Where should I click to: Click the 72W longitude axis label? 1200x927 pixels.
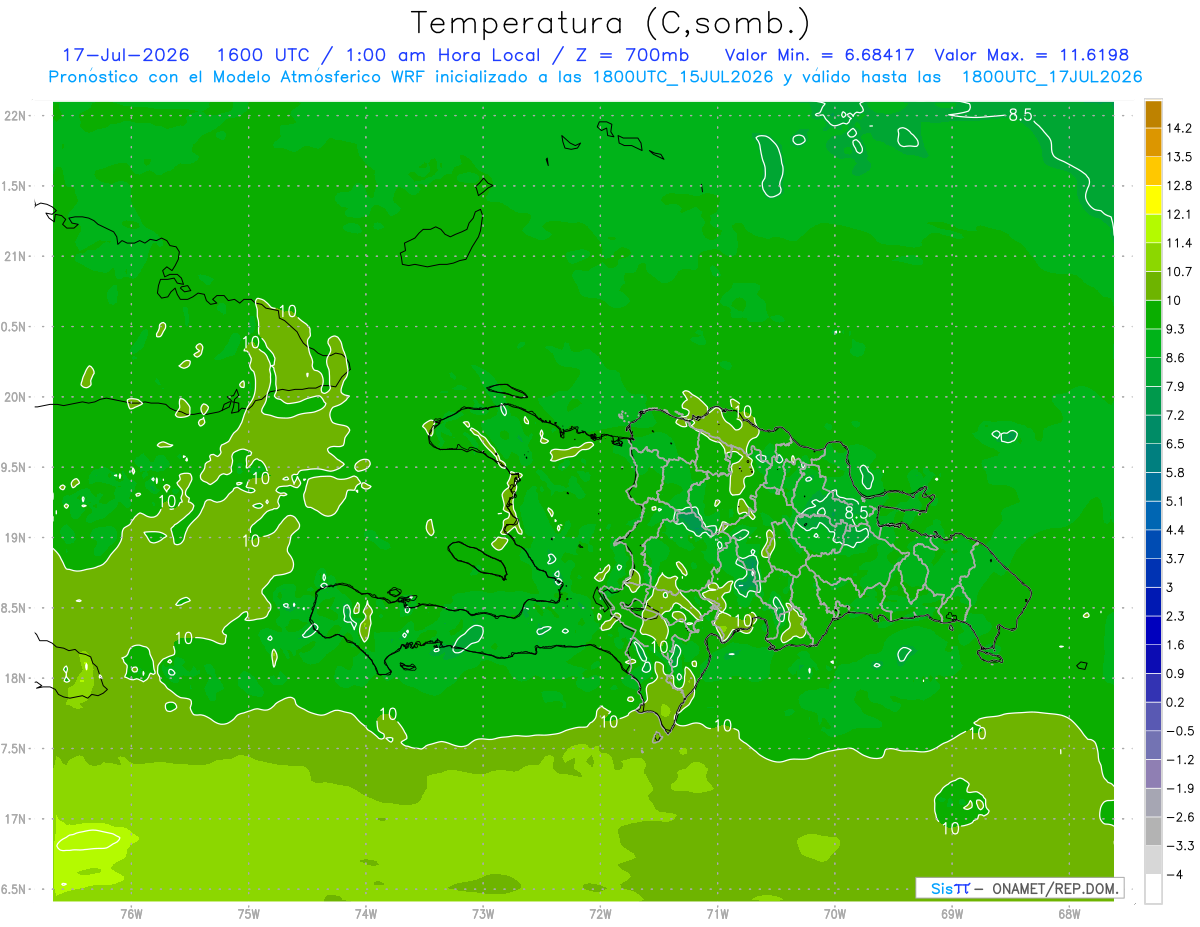[600, 914]
